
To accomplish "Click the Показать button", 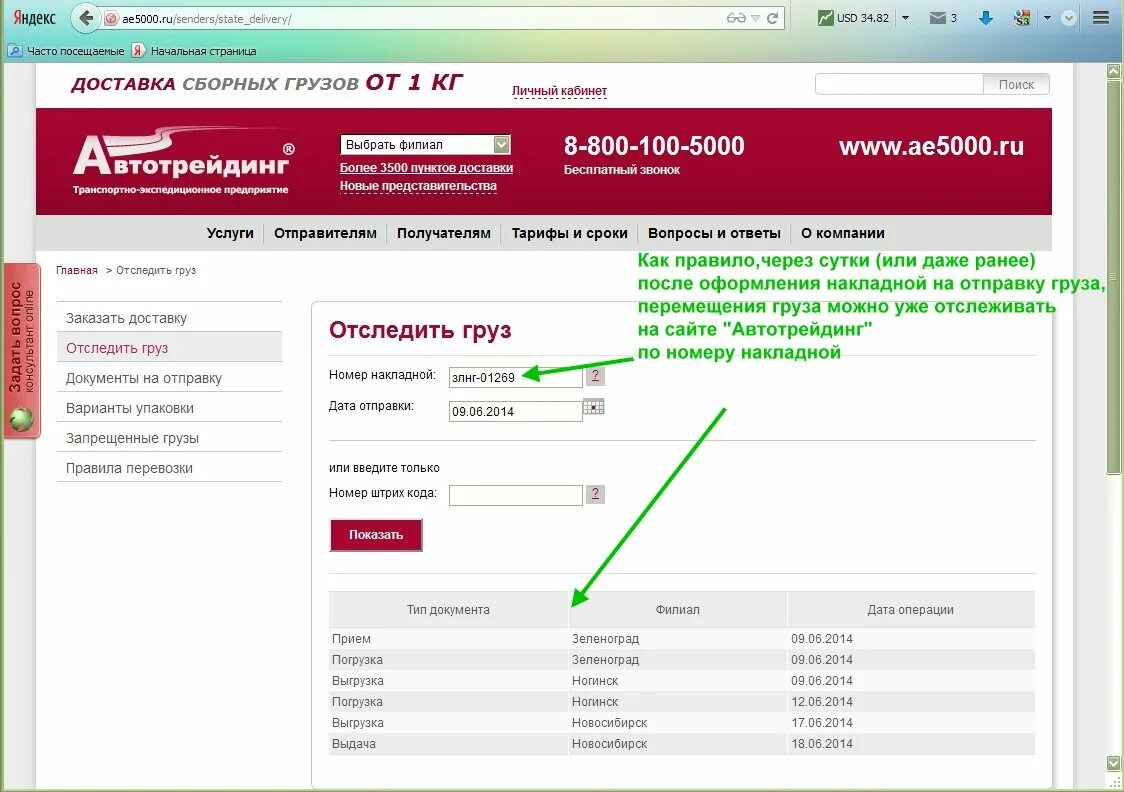I will pos(376,535).
